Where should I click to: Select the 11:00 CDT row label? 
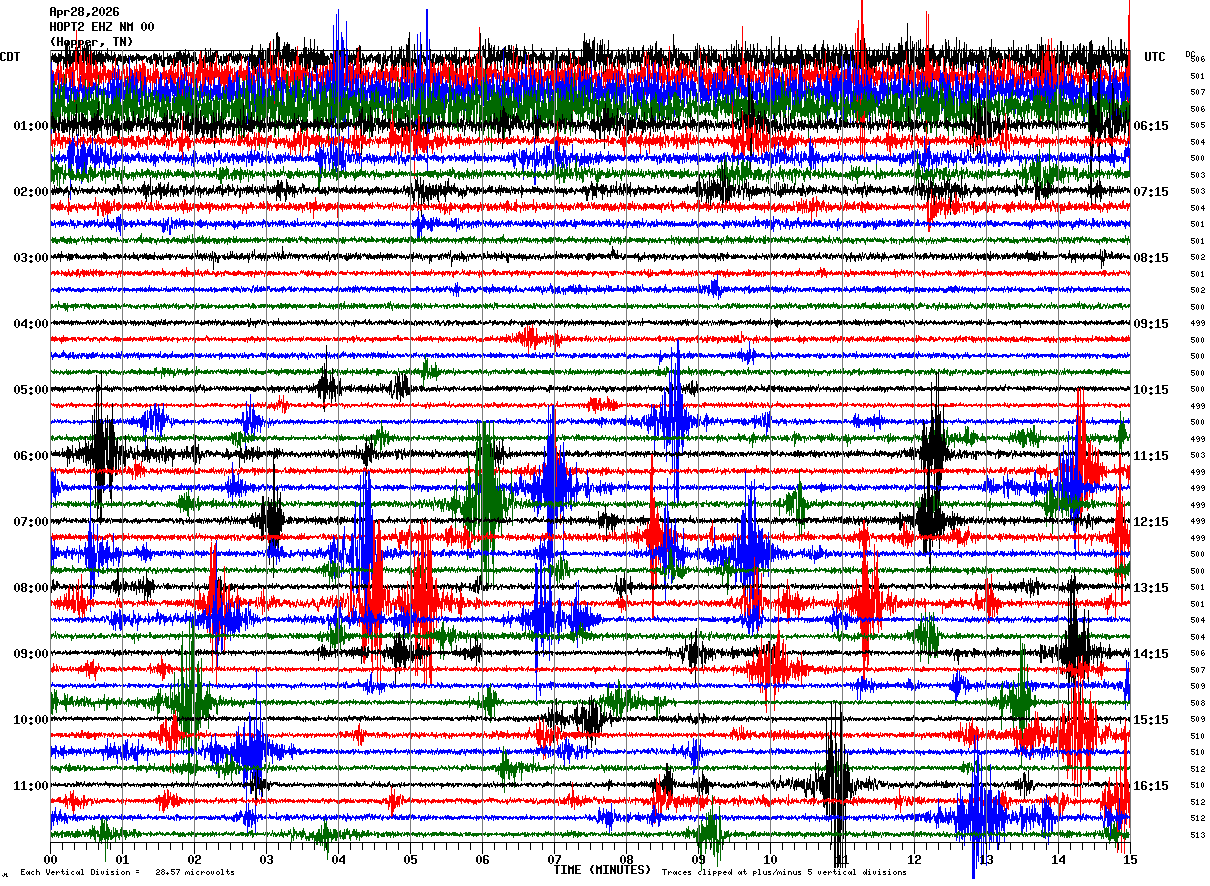tap(31, 786)
